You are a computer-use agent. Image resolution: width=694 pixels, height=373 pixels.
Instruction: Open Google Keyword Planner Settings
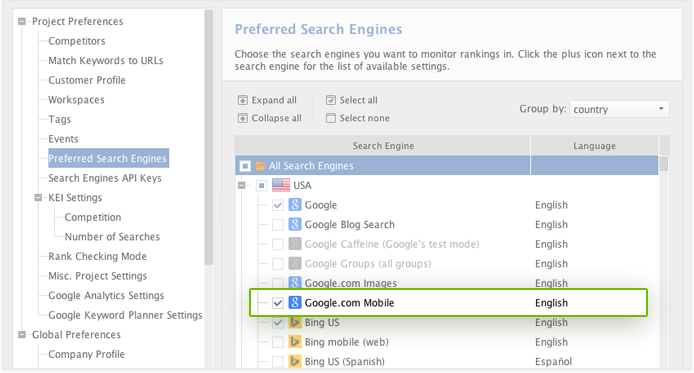point(125,315)
